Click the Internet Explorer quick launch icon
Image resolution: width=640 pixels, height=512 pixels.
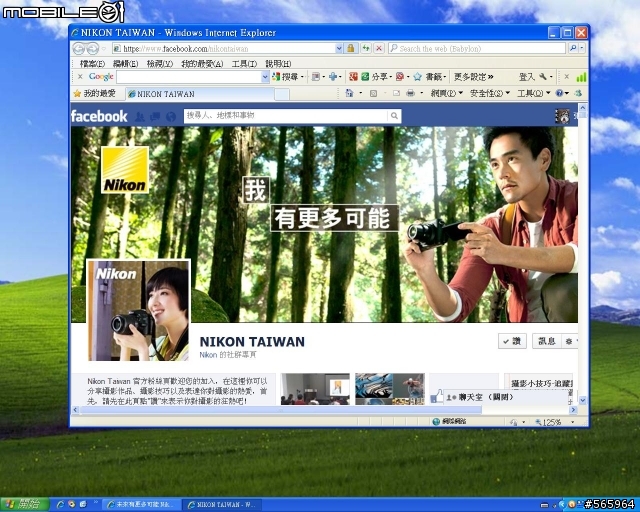point(60,505)
